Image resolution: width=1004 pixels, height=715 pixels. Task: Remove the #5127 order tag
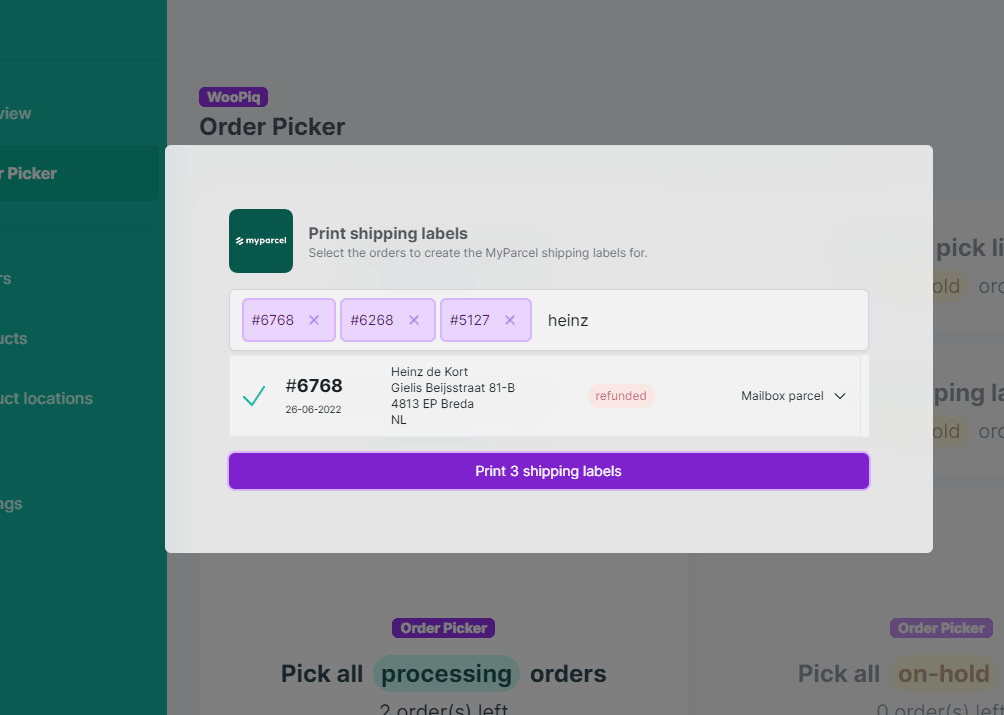(x=510, y=320)
